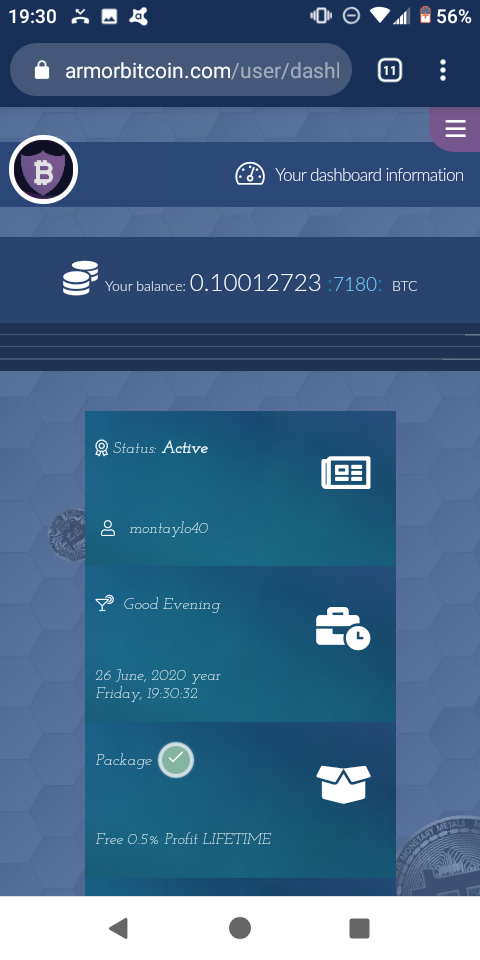Click the time 'Friday, 19:30:32'
The image size is (480, 960).
point(146,694)
